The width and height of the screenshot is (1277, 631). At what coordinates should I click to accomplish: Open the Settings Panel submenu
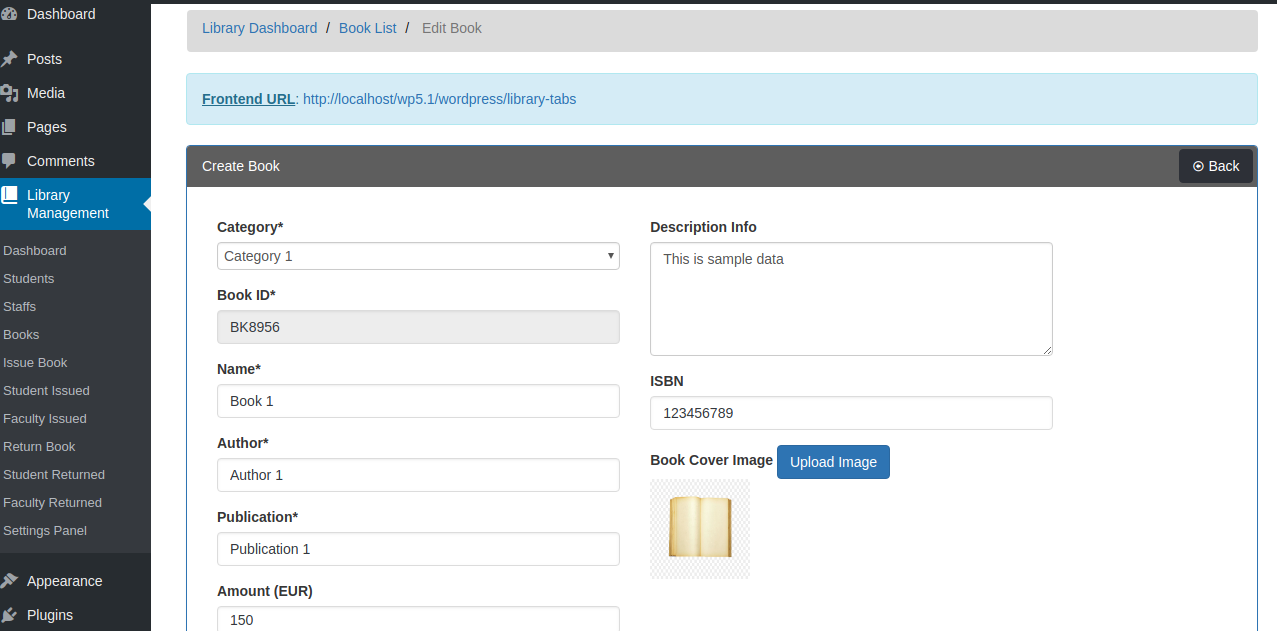coord(45,531)
